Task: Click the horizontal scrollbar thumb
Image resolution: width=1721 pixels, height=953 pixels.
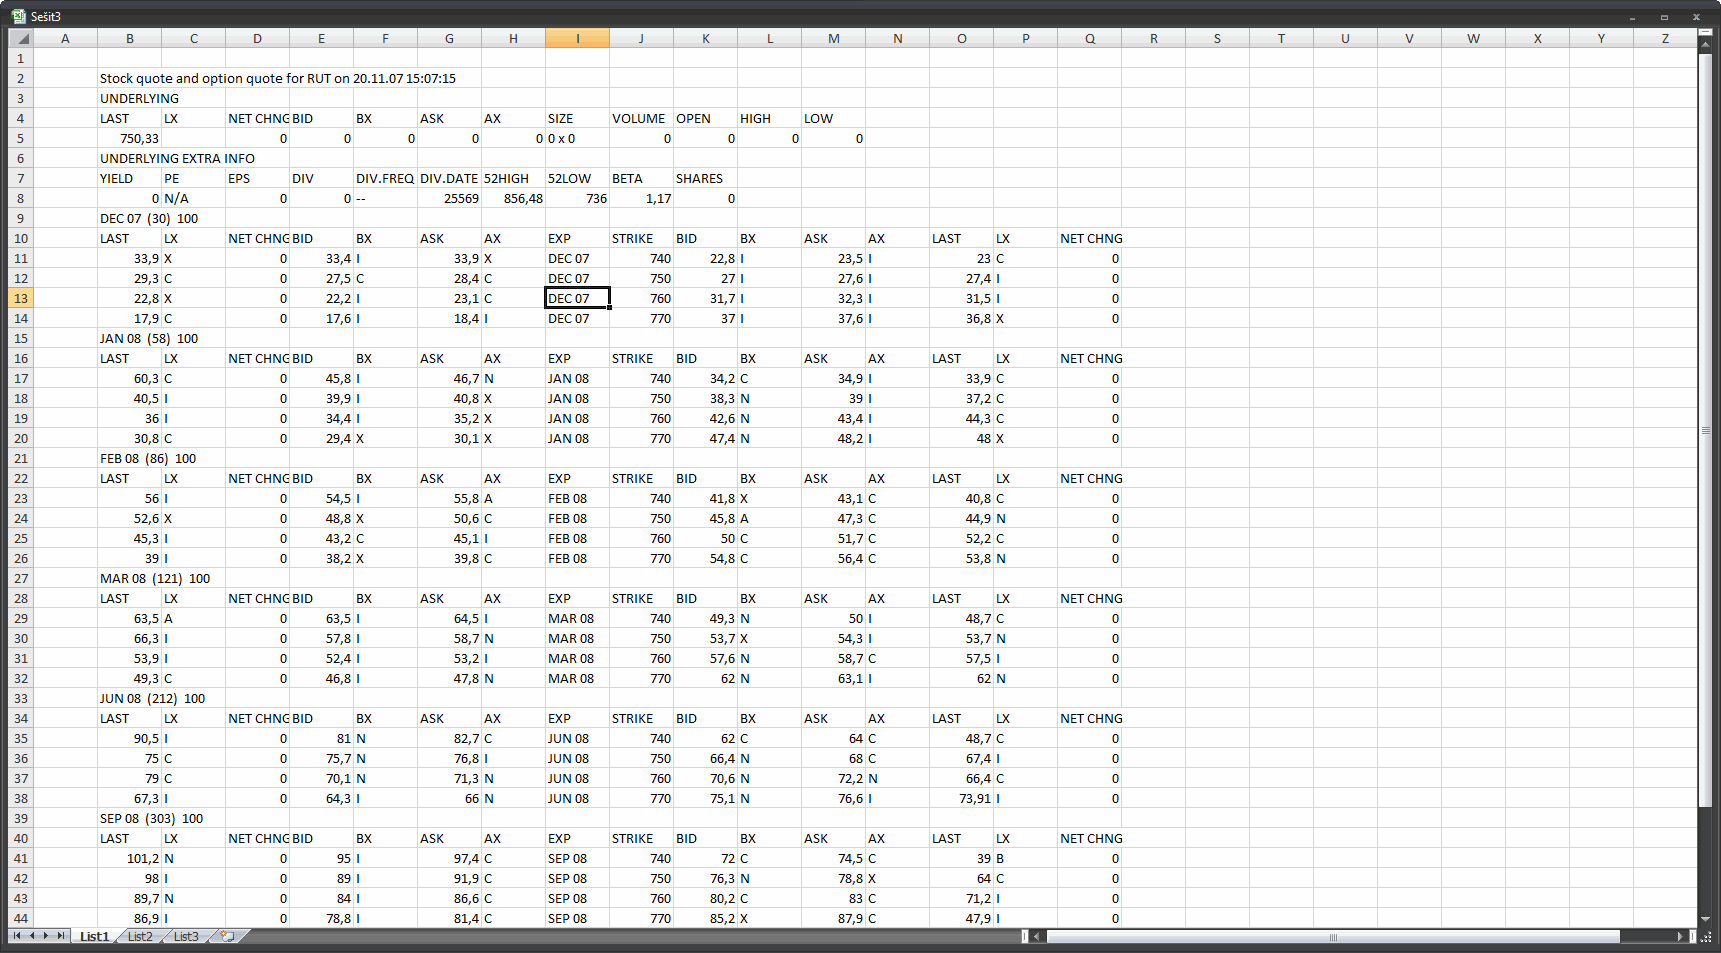Action: tap(1333, 936)
